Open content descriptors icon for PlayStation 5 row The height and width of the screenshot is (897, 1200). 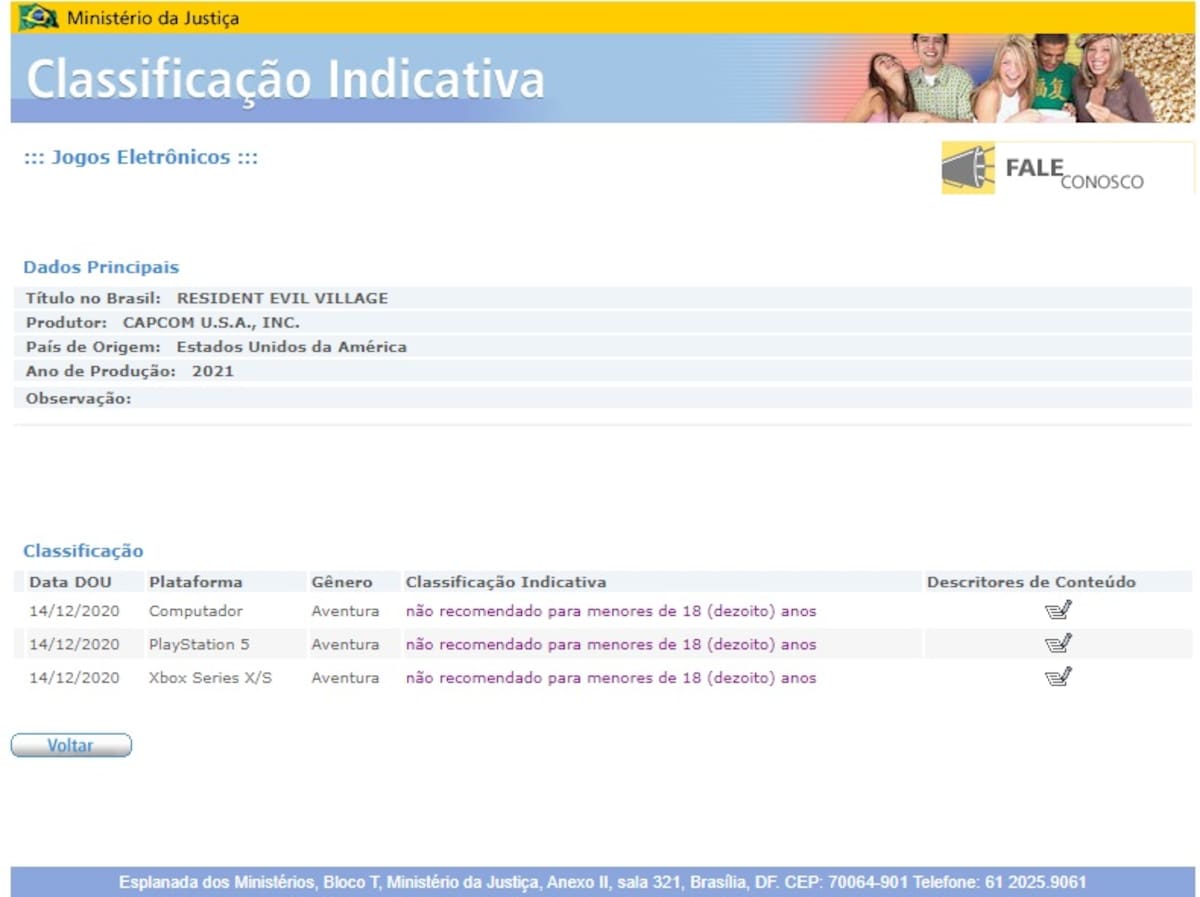click(x=1058, y=643)
